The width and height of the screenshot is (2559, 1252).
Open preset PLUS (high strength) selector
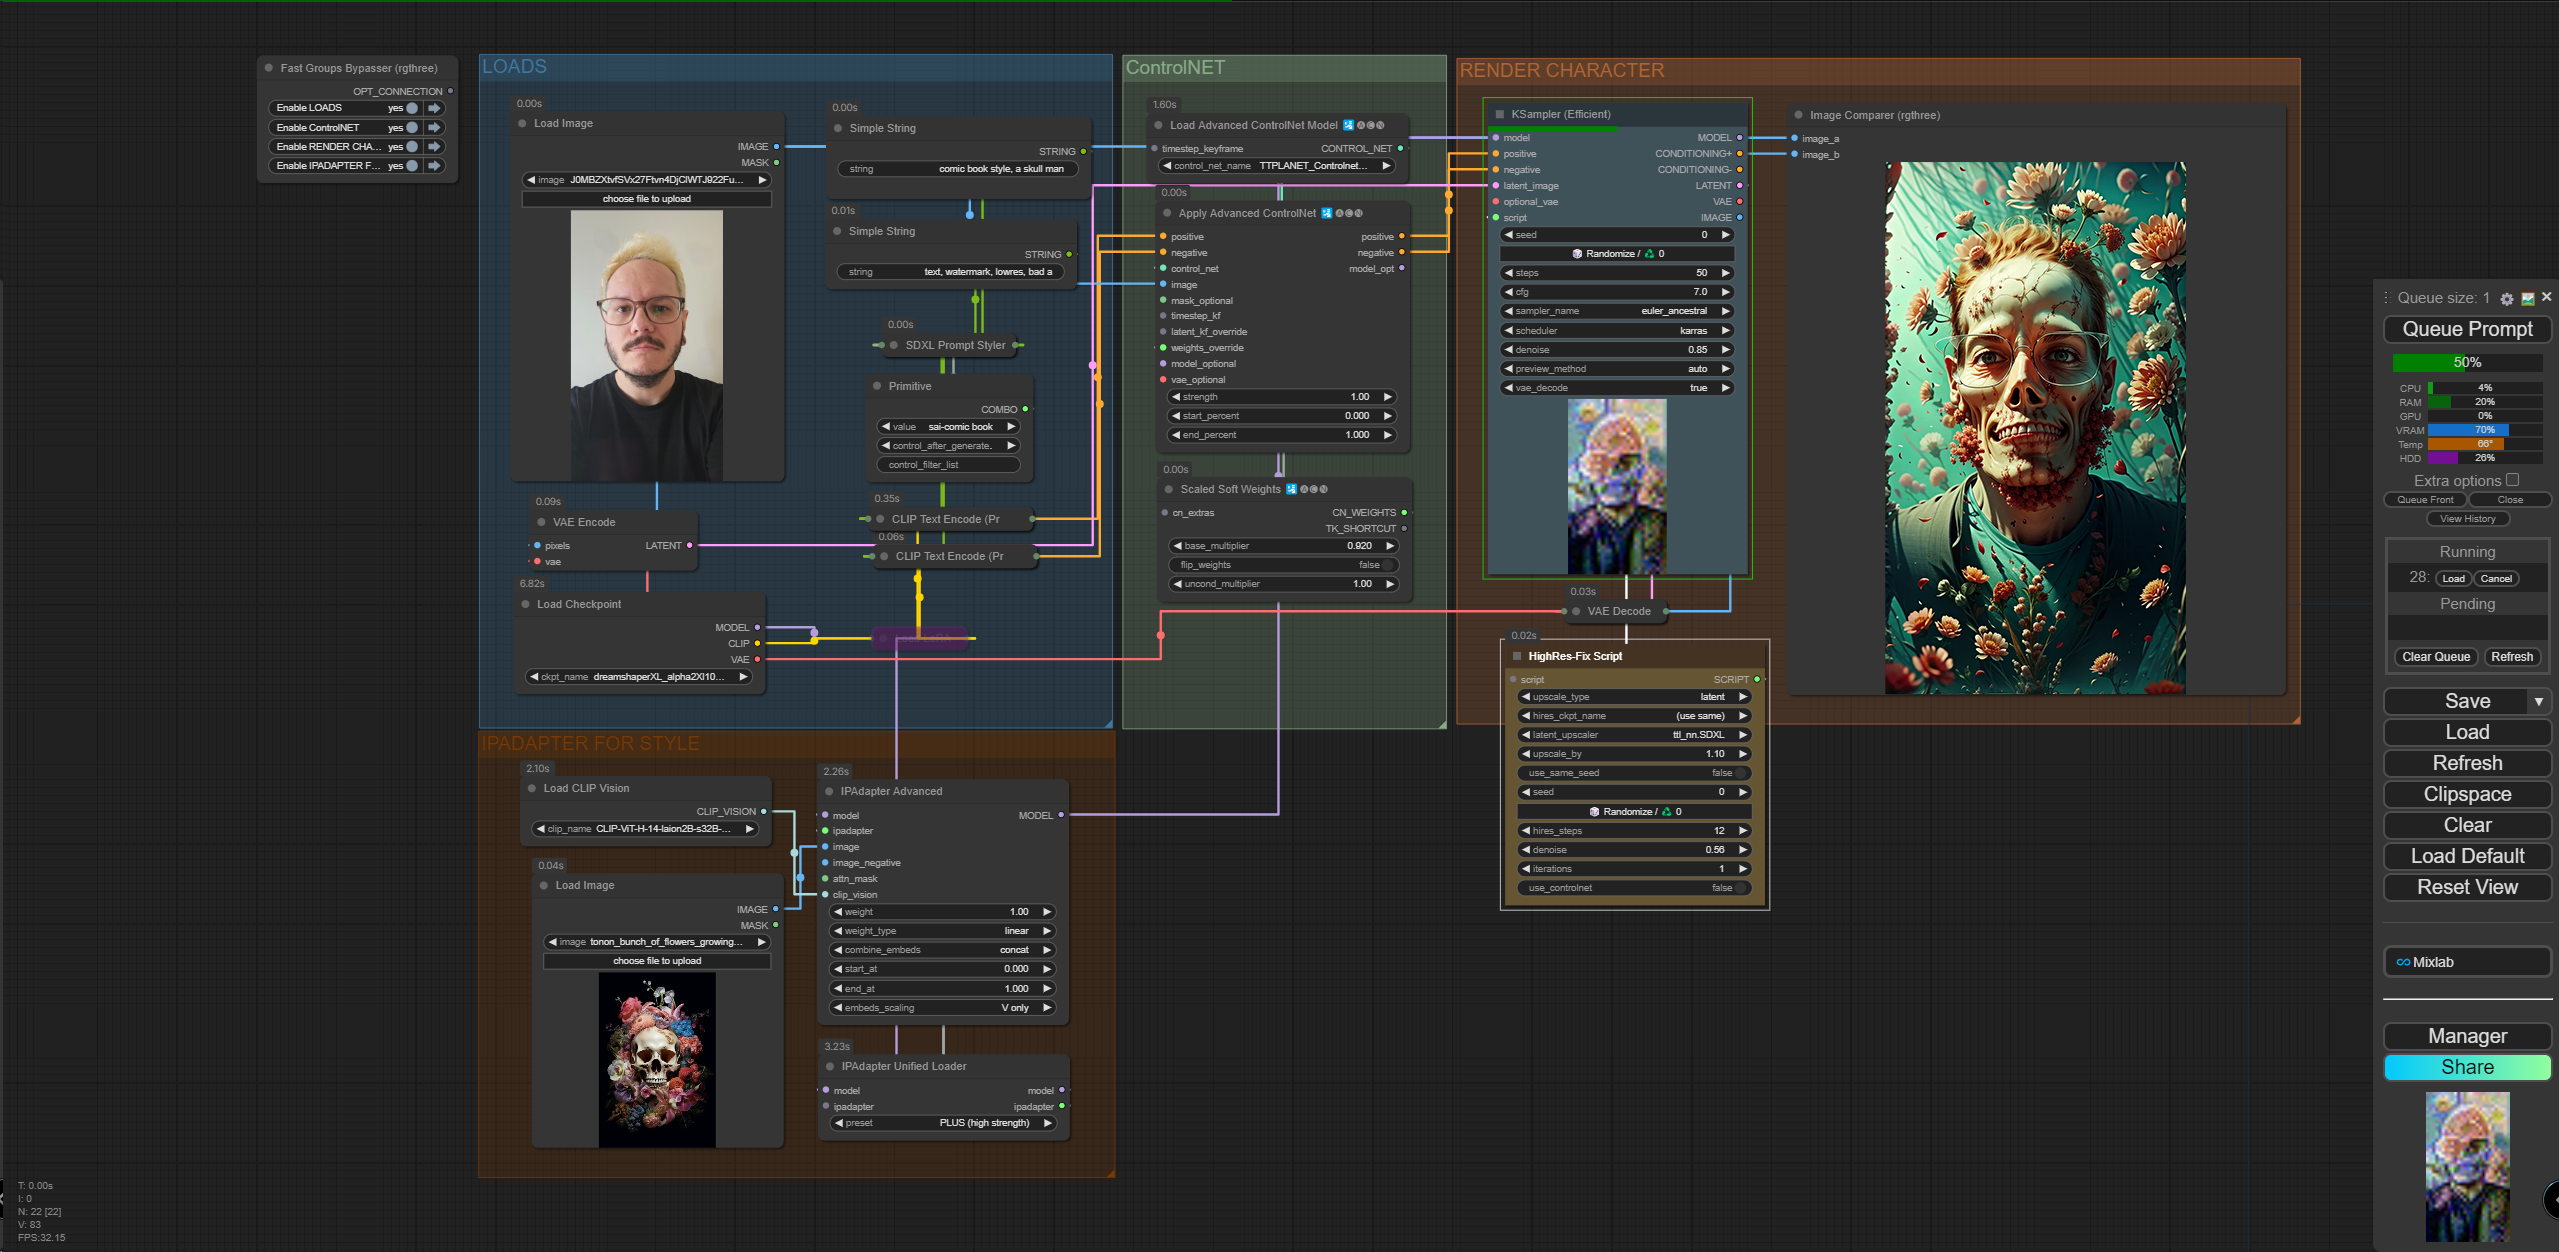pos(944,1124)
